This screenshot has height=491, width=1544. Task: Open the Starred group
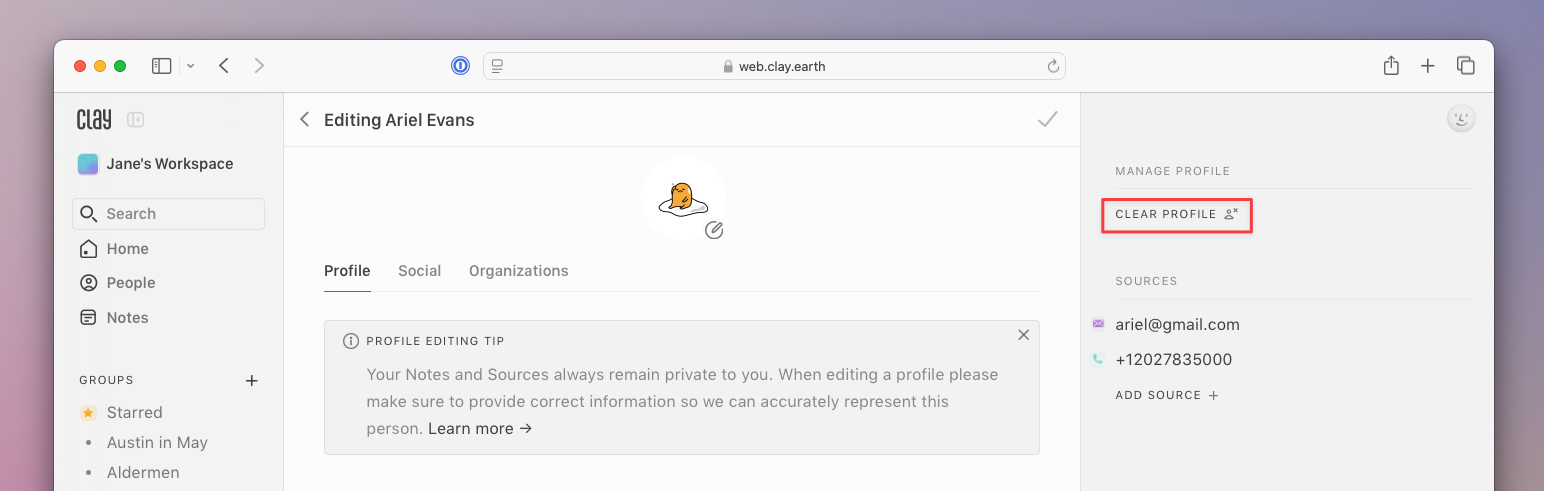tap(134, 412)
